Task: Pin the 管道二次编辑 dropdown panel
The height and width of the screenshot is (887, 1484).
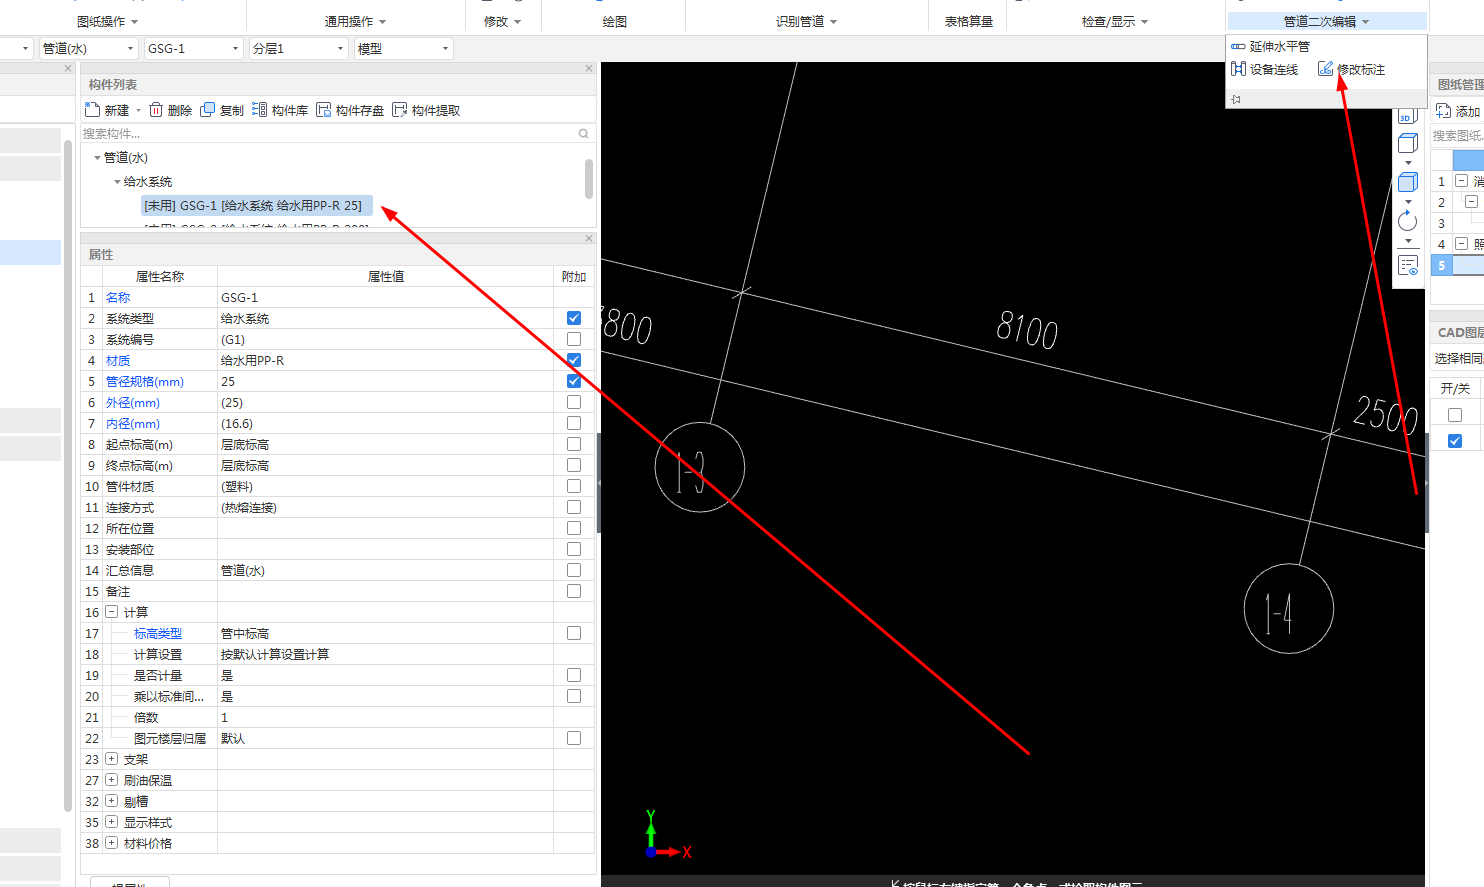Action: [1237, 99]
